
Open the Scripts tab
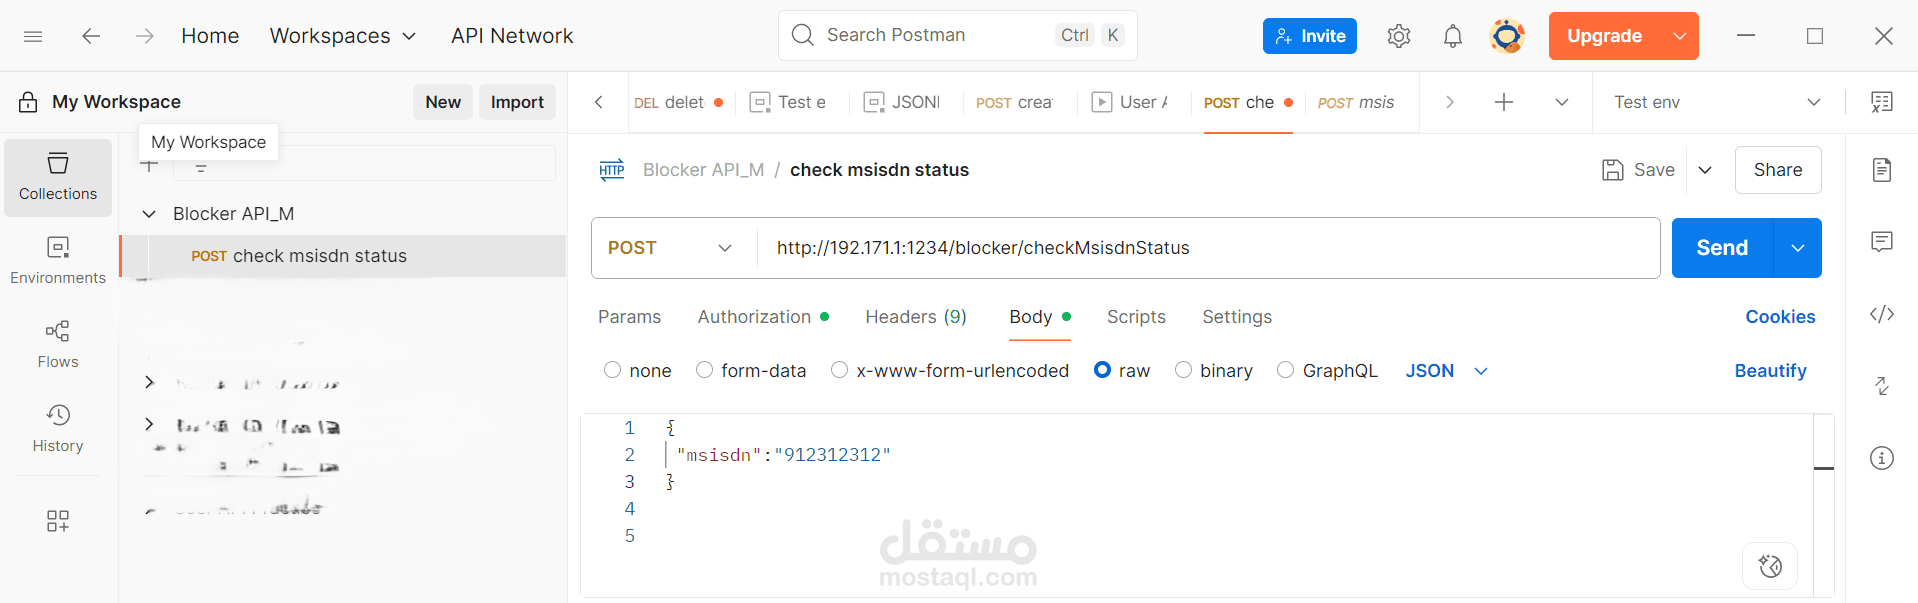click(1136, 317)
